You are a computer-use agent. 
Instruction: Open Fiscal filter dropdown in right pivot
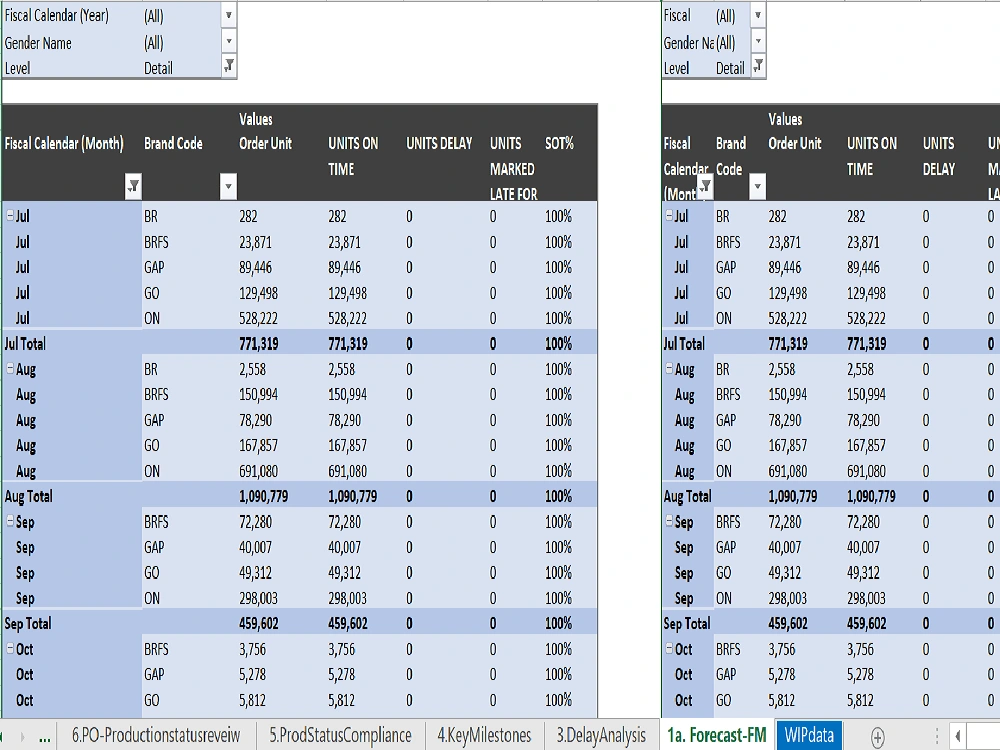pos(758,15)
